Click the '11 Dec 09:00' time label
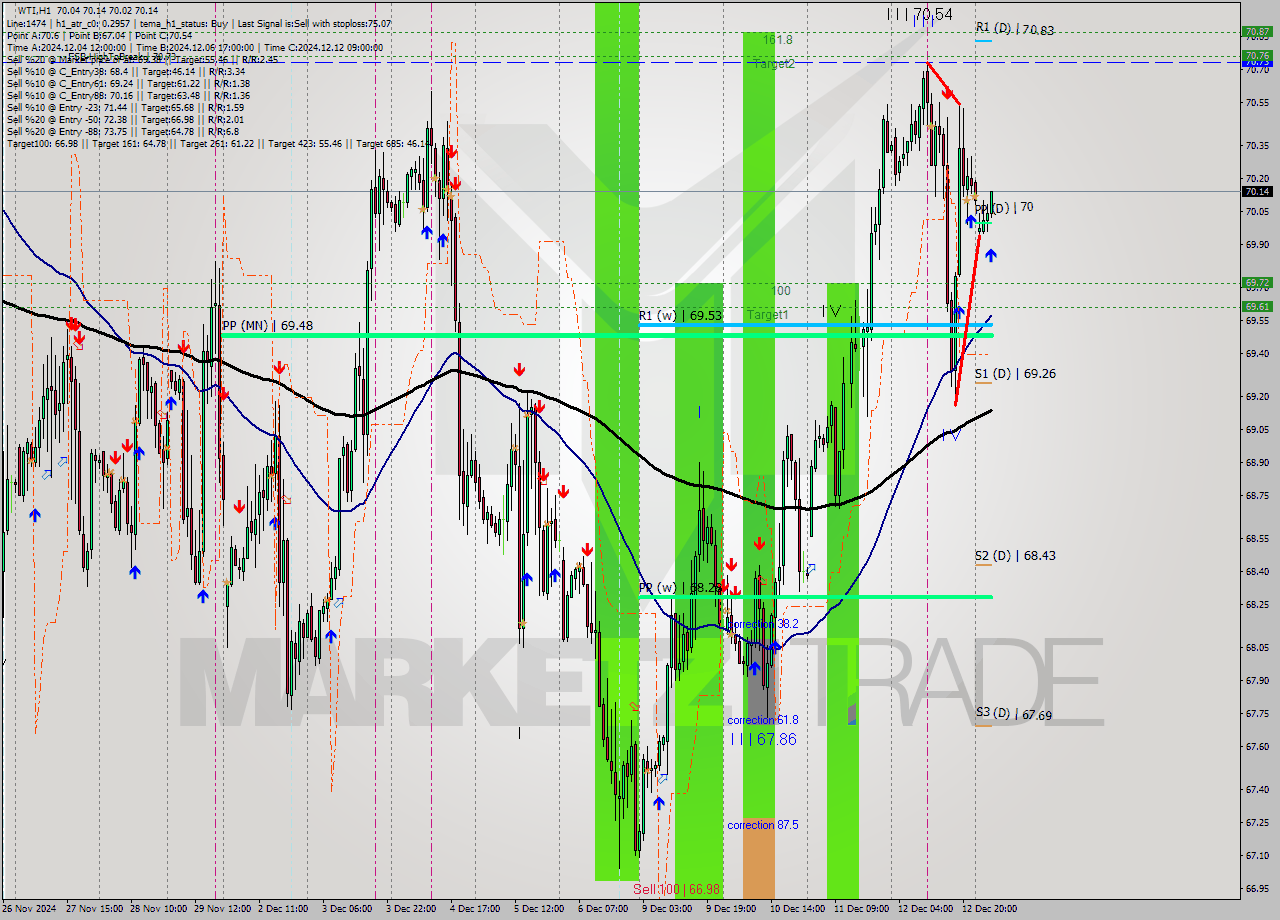 (x=861, y=909)
